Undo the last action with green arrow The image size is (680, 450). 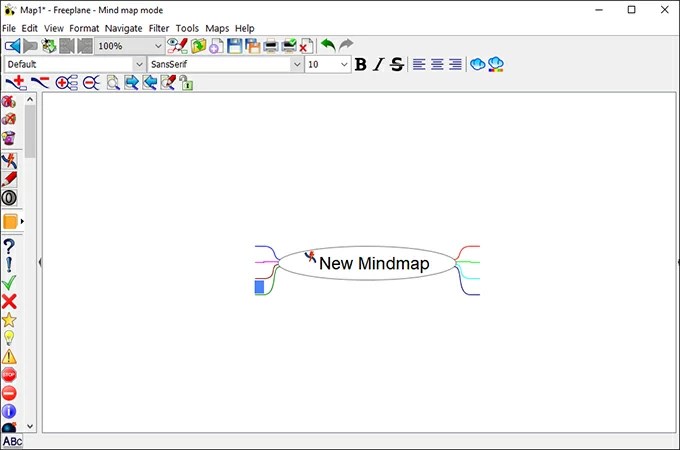coord(329,45)
